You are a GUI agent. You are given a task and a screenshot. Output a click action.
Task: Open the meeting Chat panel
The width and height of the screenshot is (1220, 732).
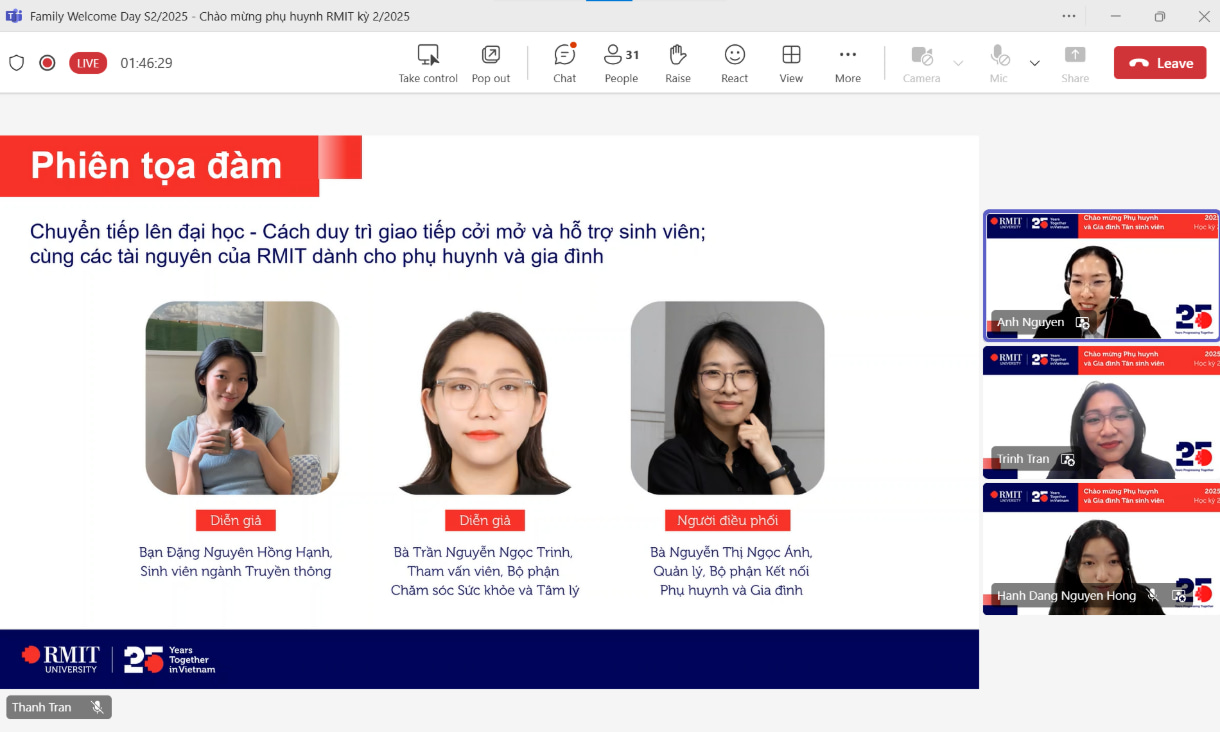click(564, 63)
